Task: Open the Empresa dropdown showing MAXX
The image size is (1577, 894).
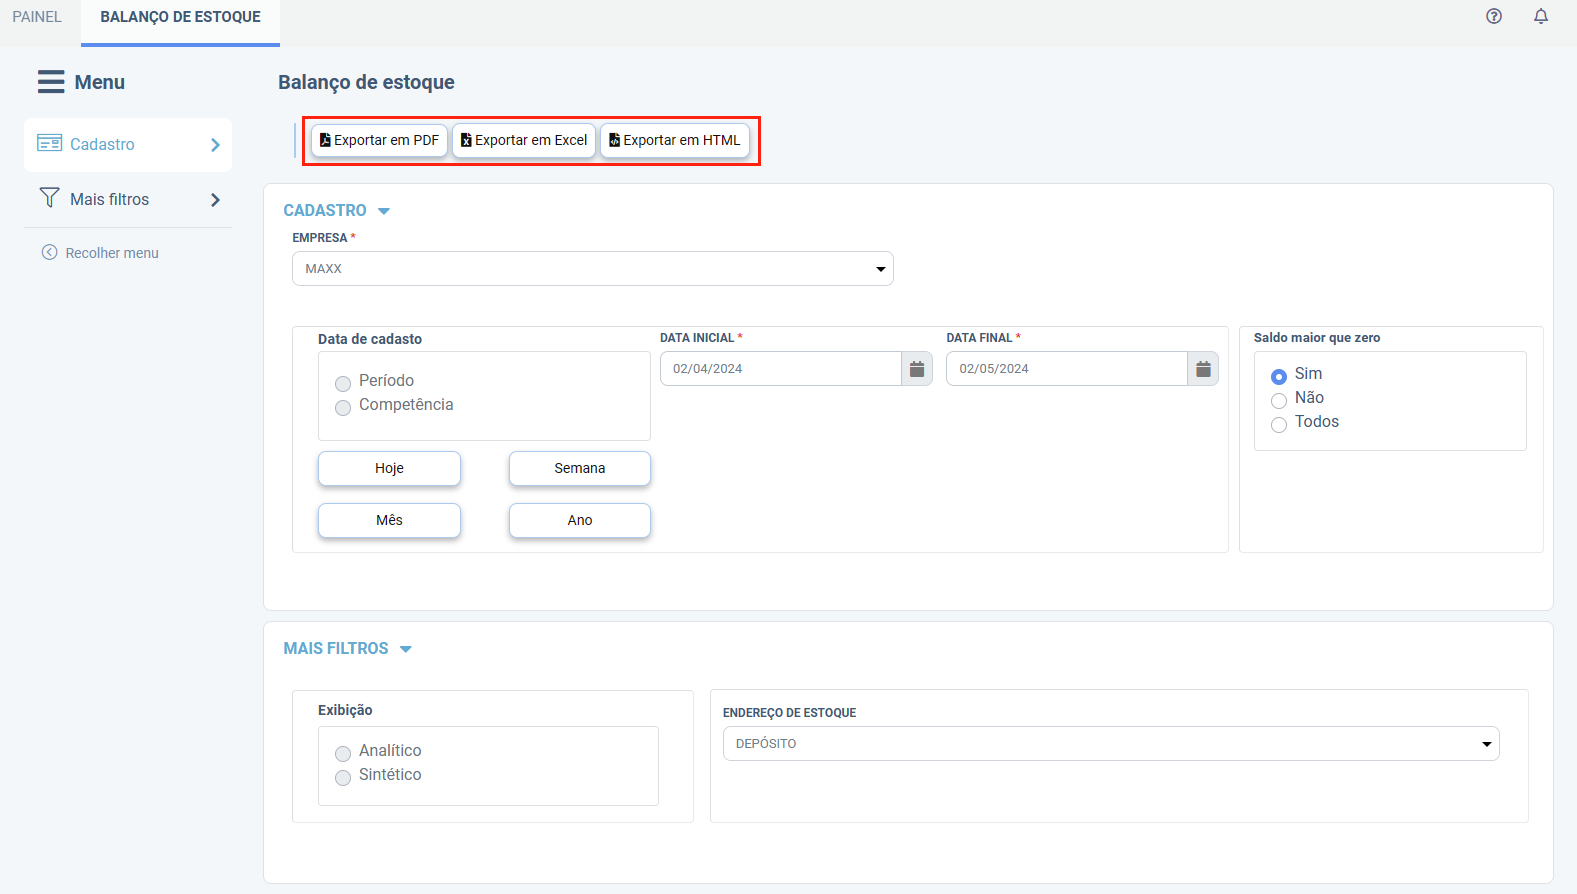Action: point(593,269)
